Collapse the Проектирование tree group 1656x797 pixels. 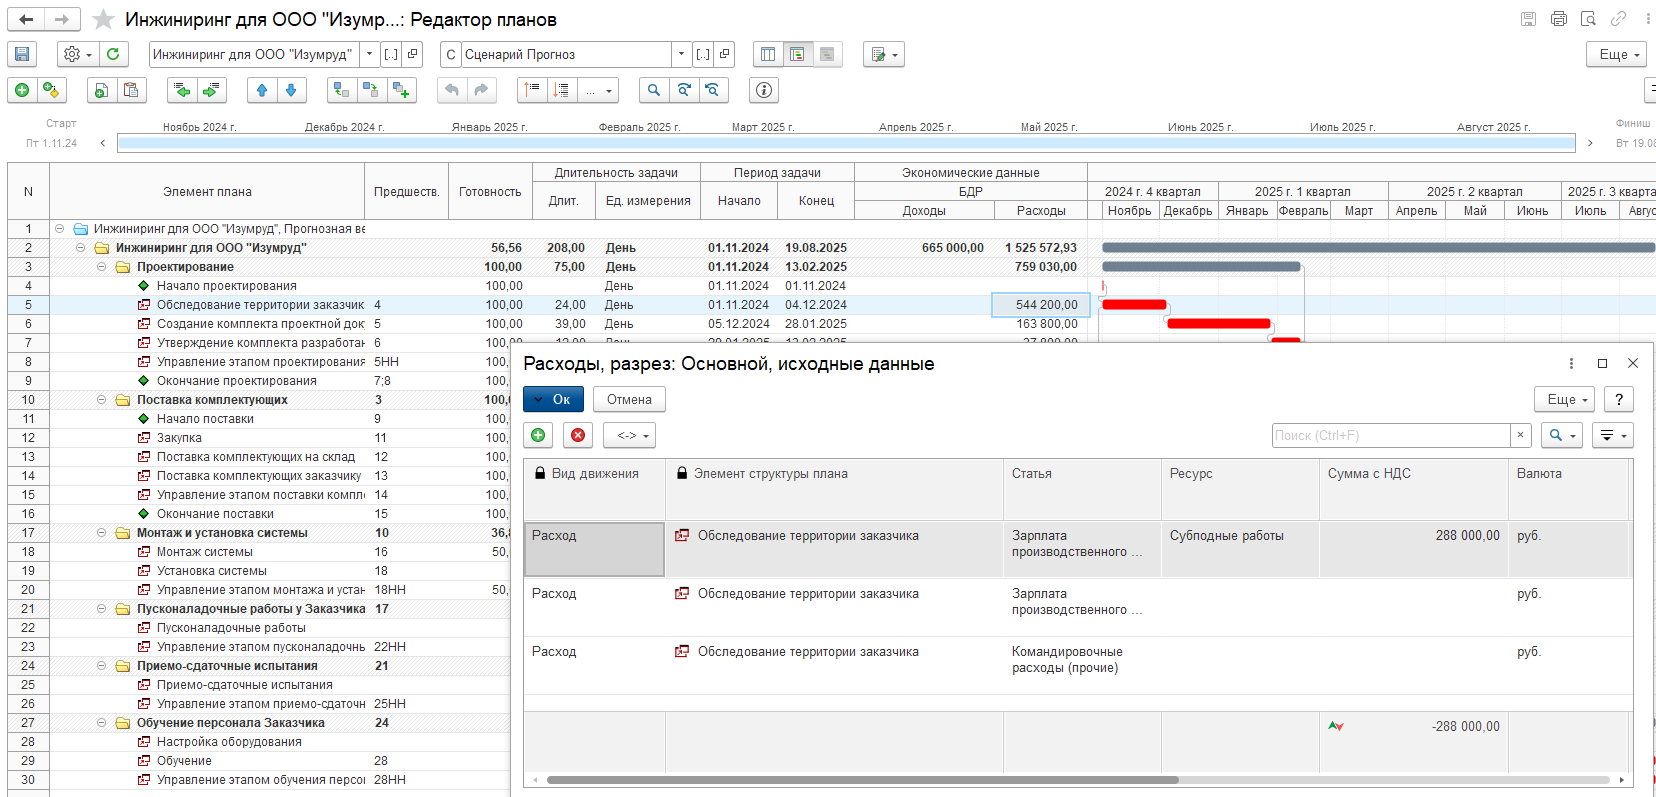pos(101,267)
